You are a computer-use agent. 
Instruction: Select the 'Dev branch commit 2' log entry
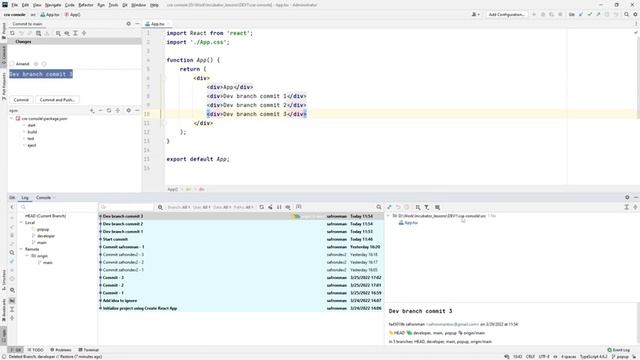(241, 224)
